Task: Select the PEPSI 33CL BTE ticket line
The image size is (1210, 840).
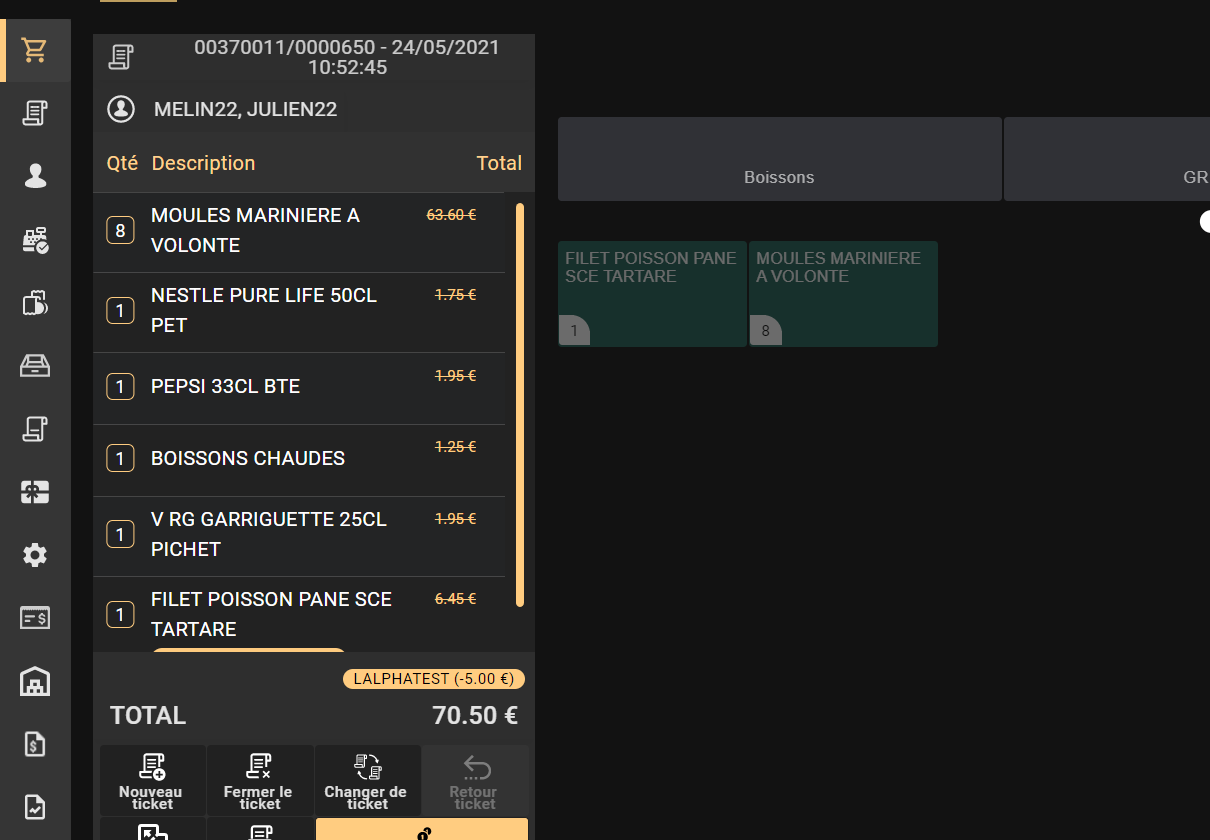Action: (x=299, y=388)
